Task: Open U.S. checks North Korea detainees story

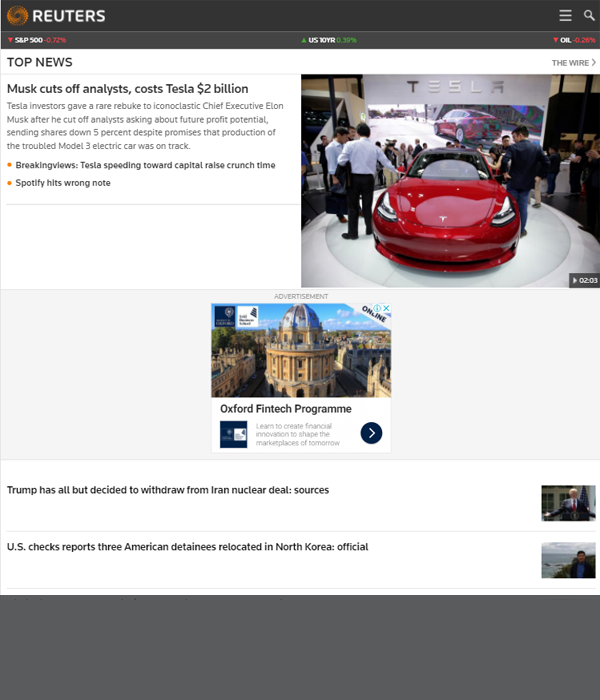Action: (x=188, y=547)
